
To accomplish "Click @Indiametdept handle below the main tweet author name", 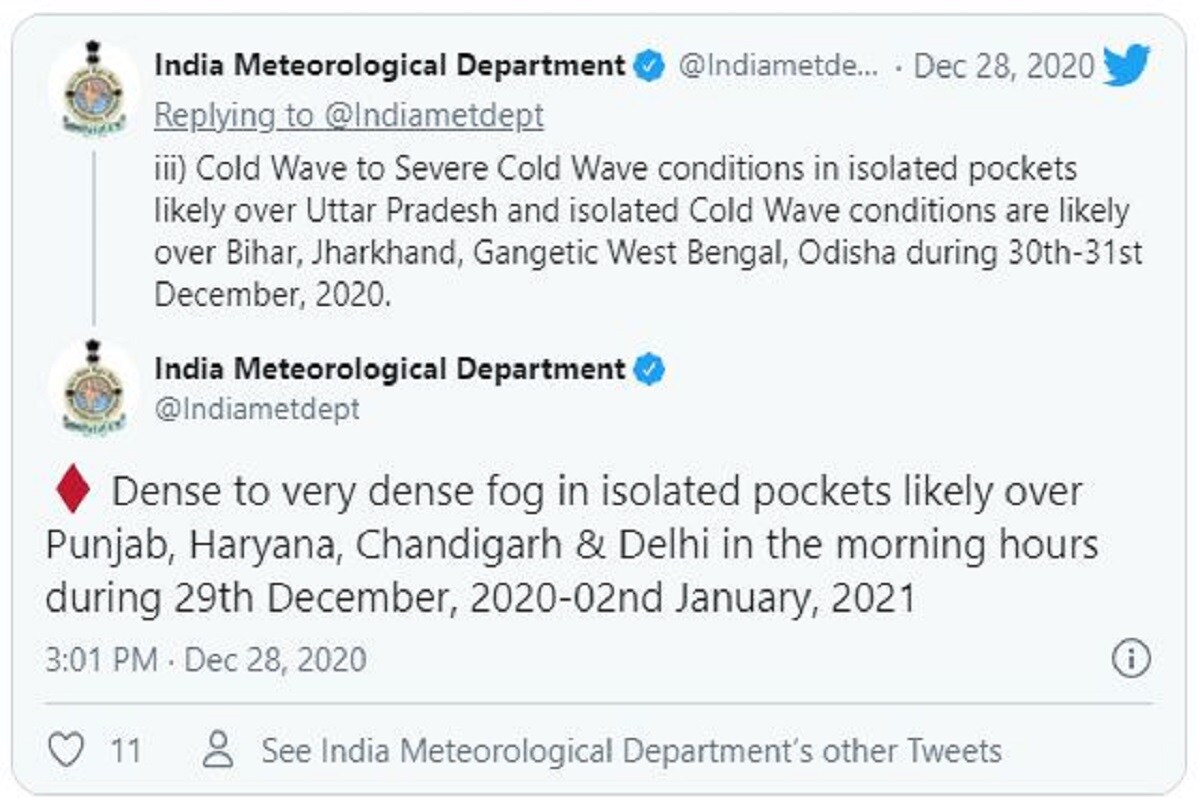I will (x=257, y=409).
